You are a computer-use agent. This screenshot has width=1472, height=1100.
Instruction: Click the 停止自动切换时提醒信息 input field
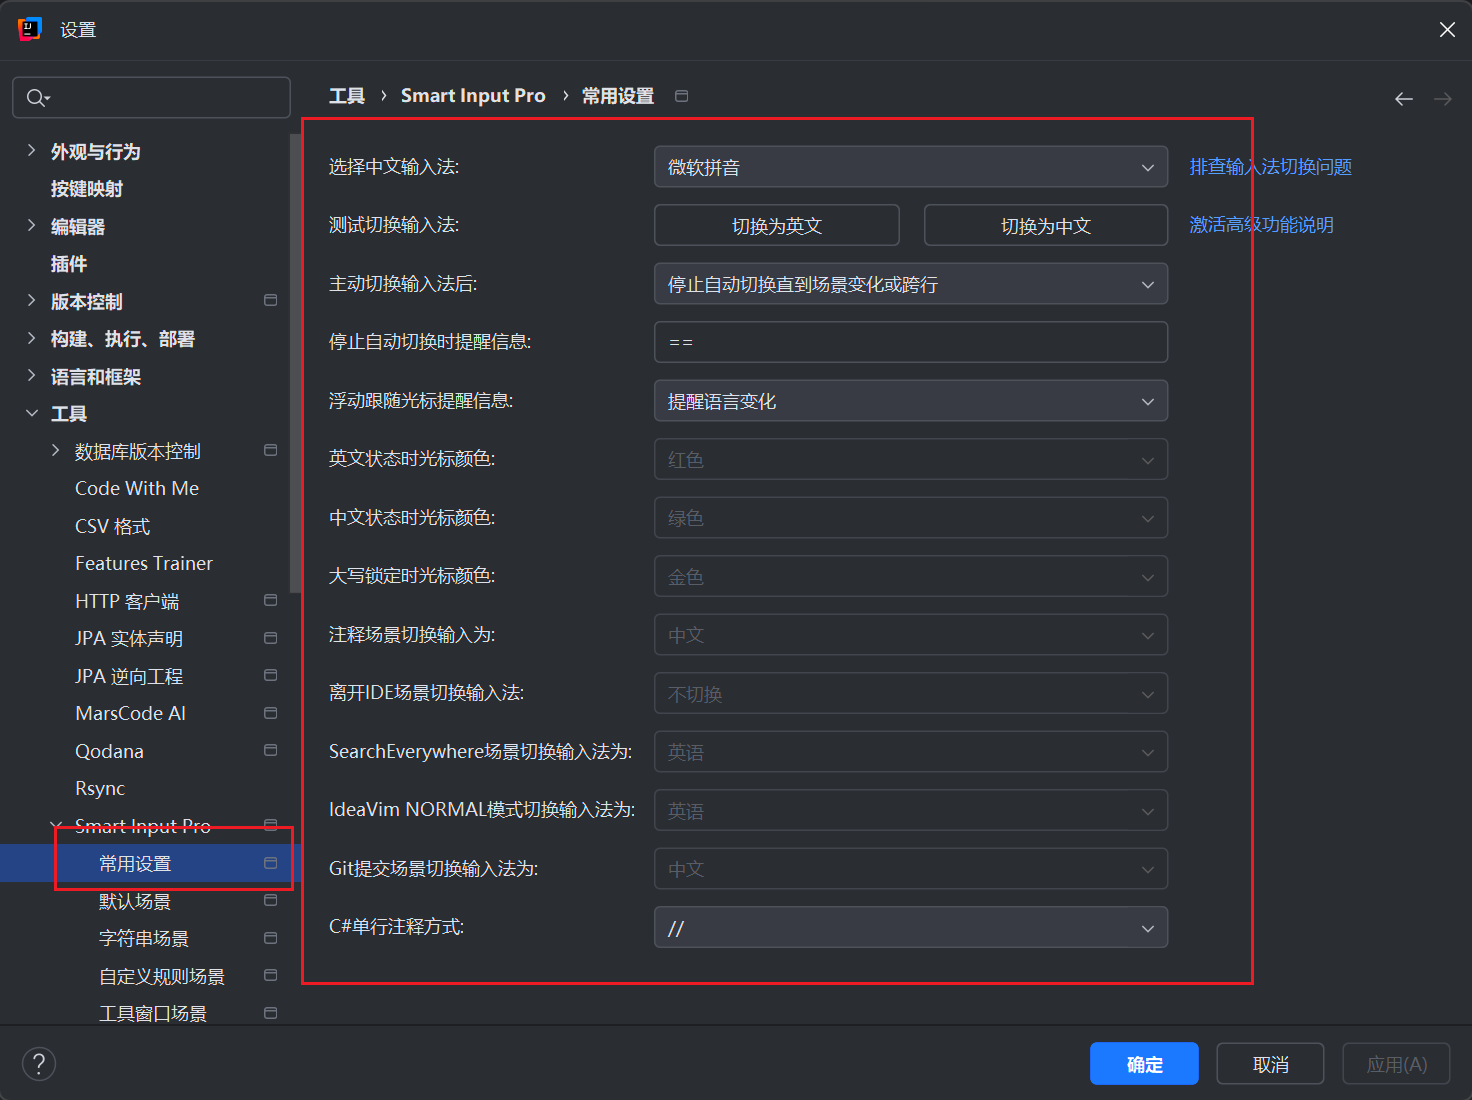coord(910,342)
